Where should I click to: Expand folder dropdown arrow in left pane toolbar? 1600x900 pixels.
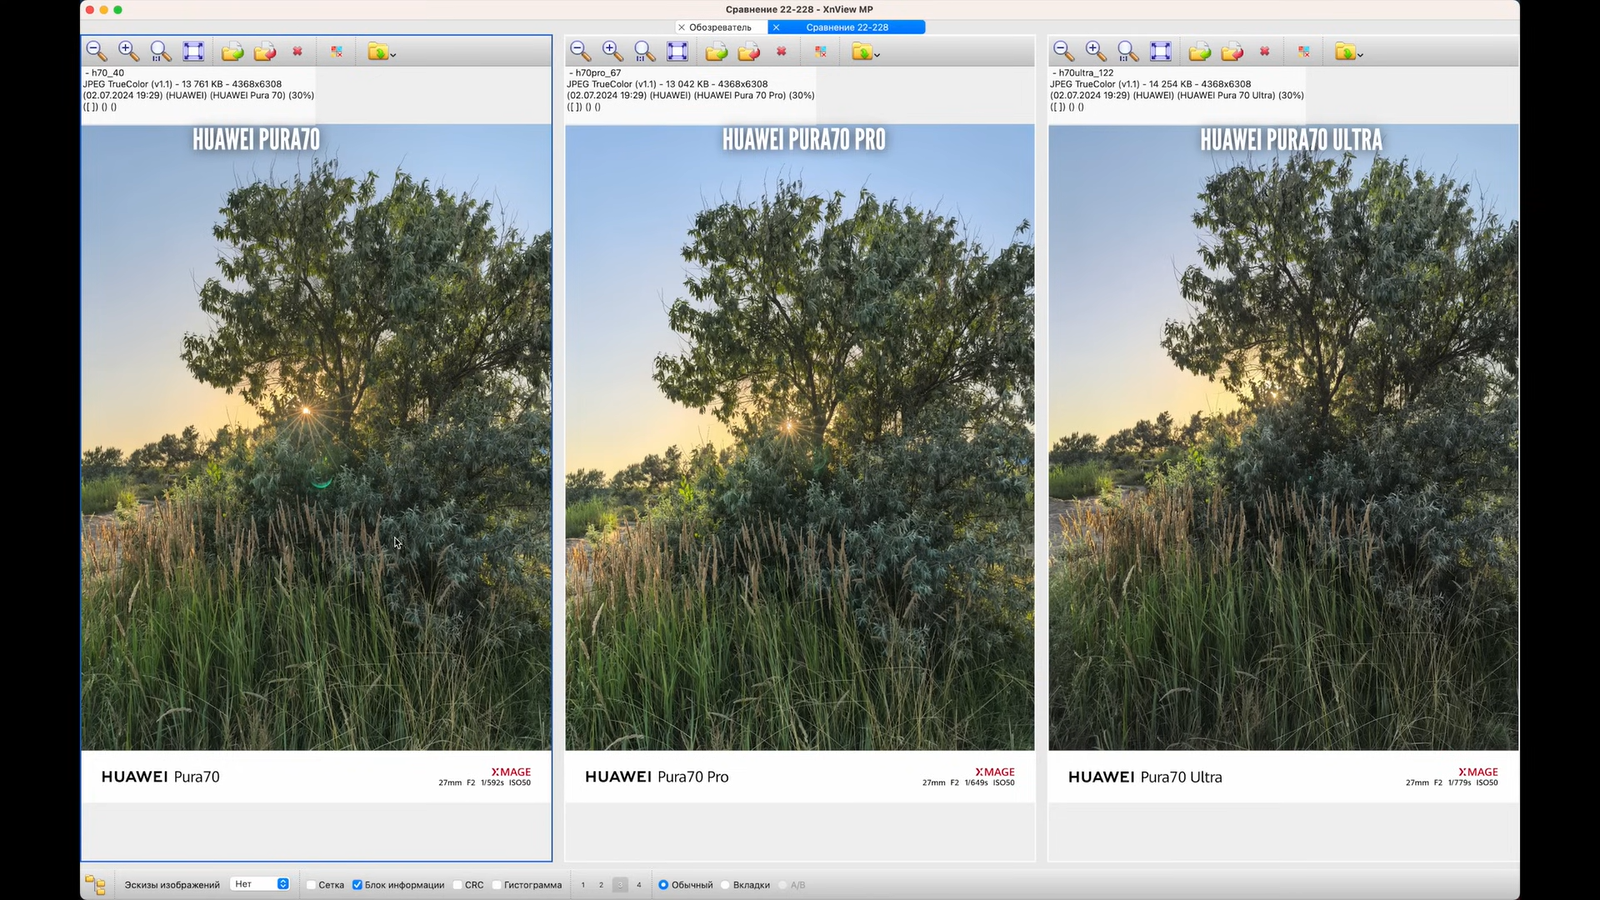coord(393,54)
